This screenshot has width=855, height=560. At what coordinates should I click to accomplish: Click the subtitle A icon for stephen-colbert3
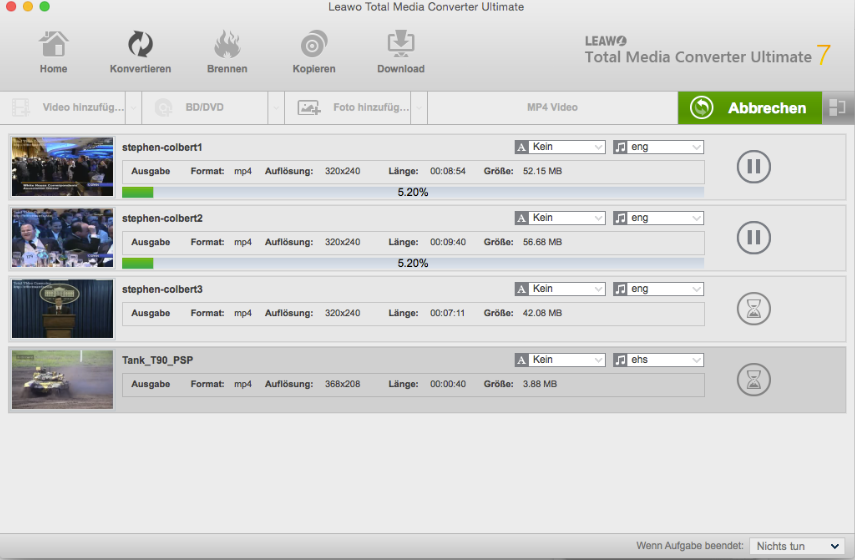[x=522, y=288]
